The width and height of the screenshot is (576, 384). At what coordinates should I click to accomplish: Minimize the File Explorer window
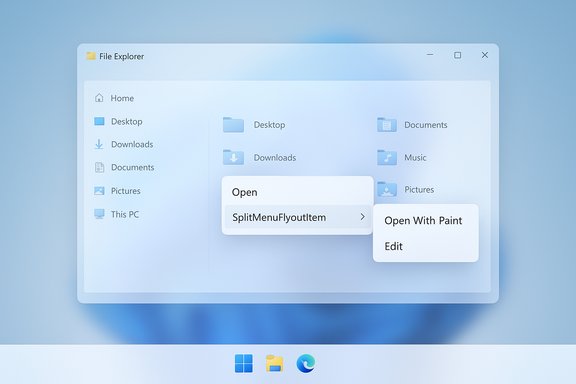coord(430,55)
